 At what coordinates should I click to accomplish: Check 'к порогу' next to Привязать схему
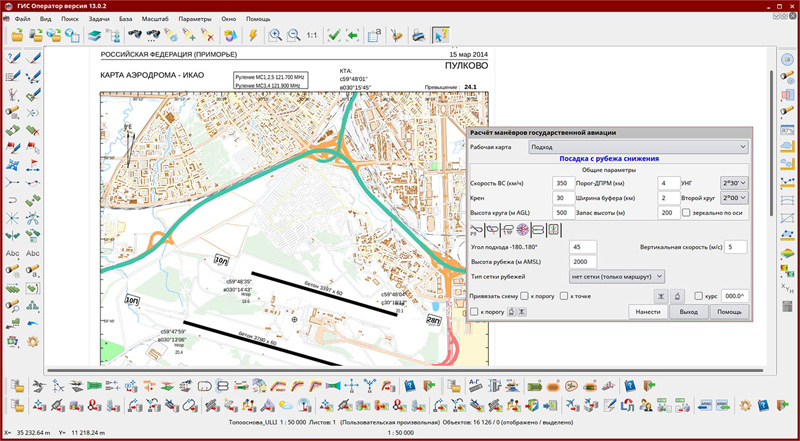click(x=523, y=296)
